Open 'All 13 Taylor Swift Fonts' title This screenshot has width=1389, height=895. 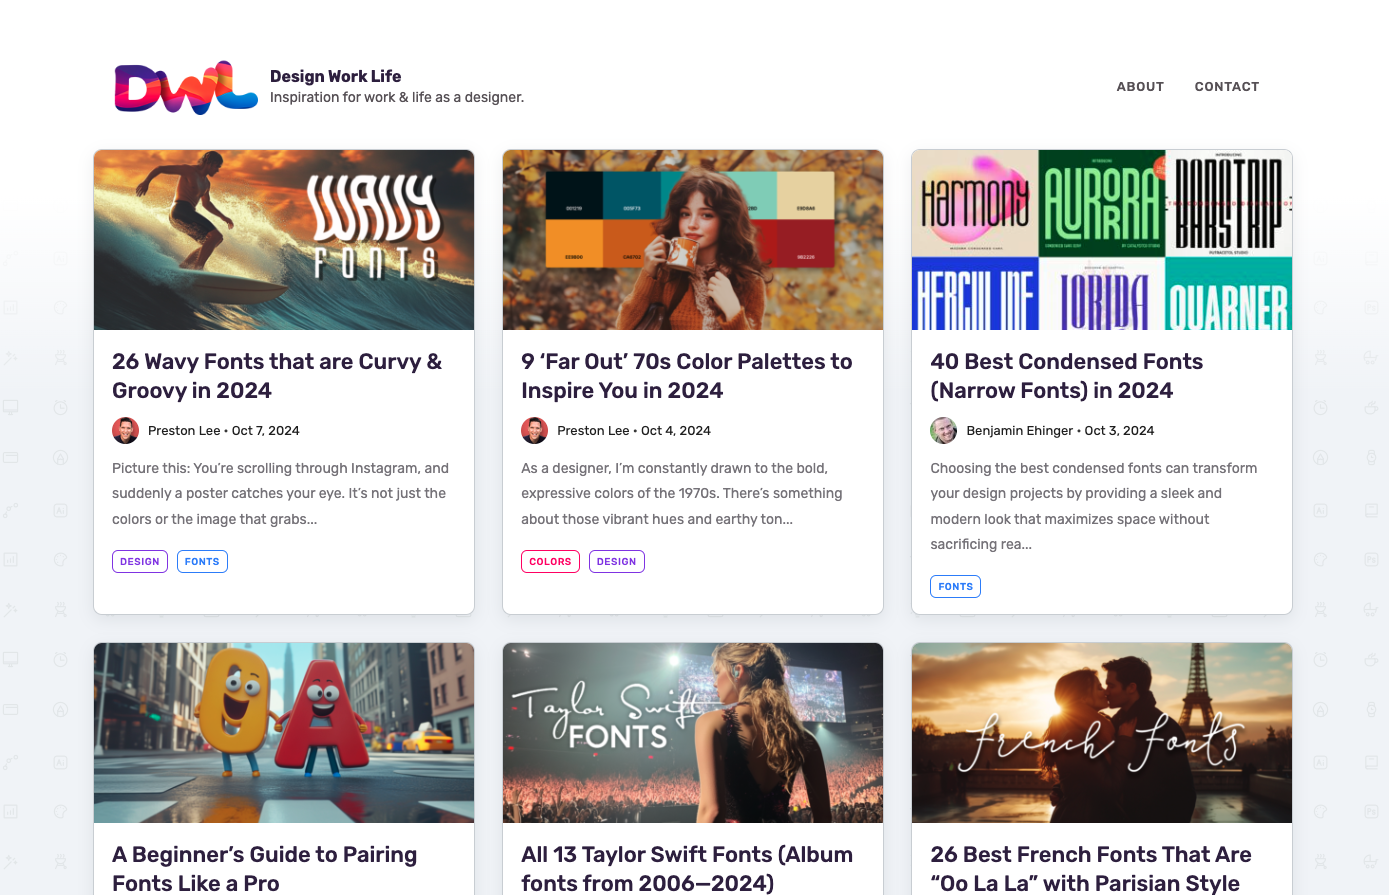pyautogui.click(x=687, y=868)
